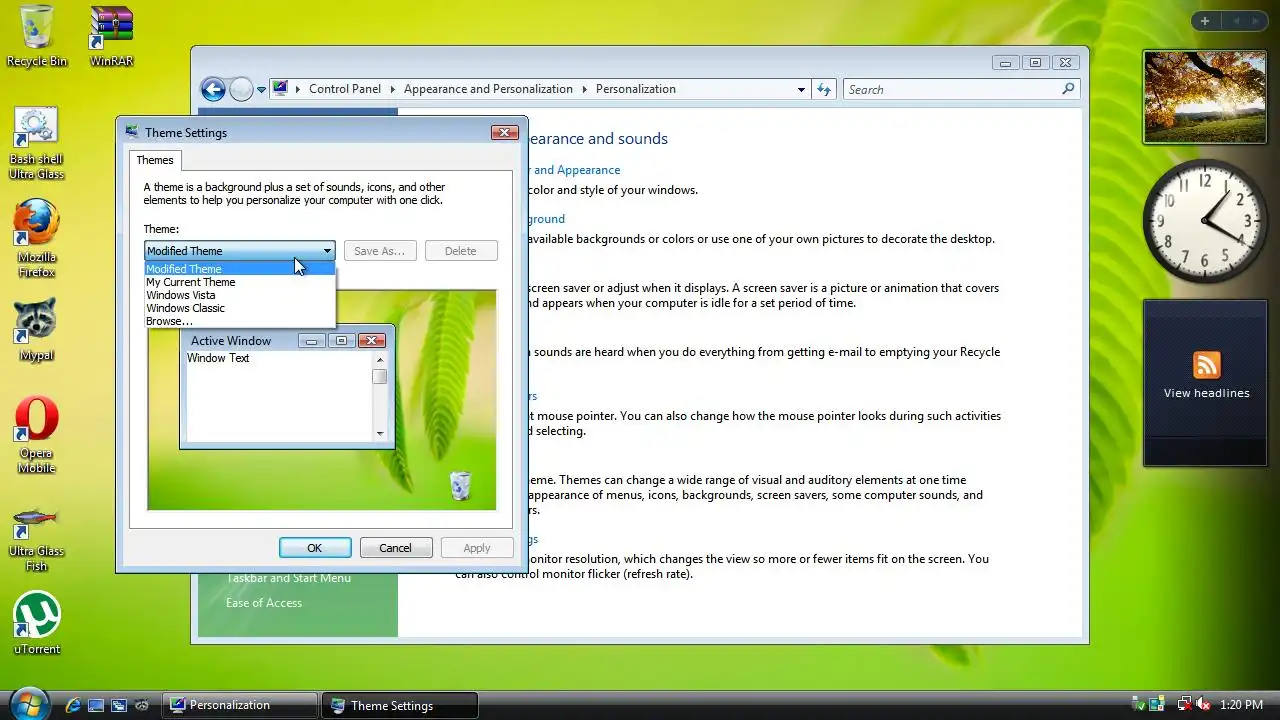Click the Show Desktop Quick Launch icon

pyautogui.click(x=96, y=705)
